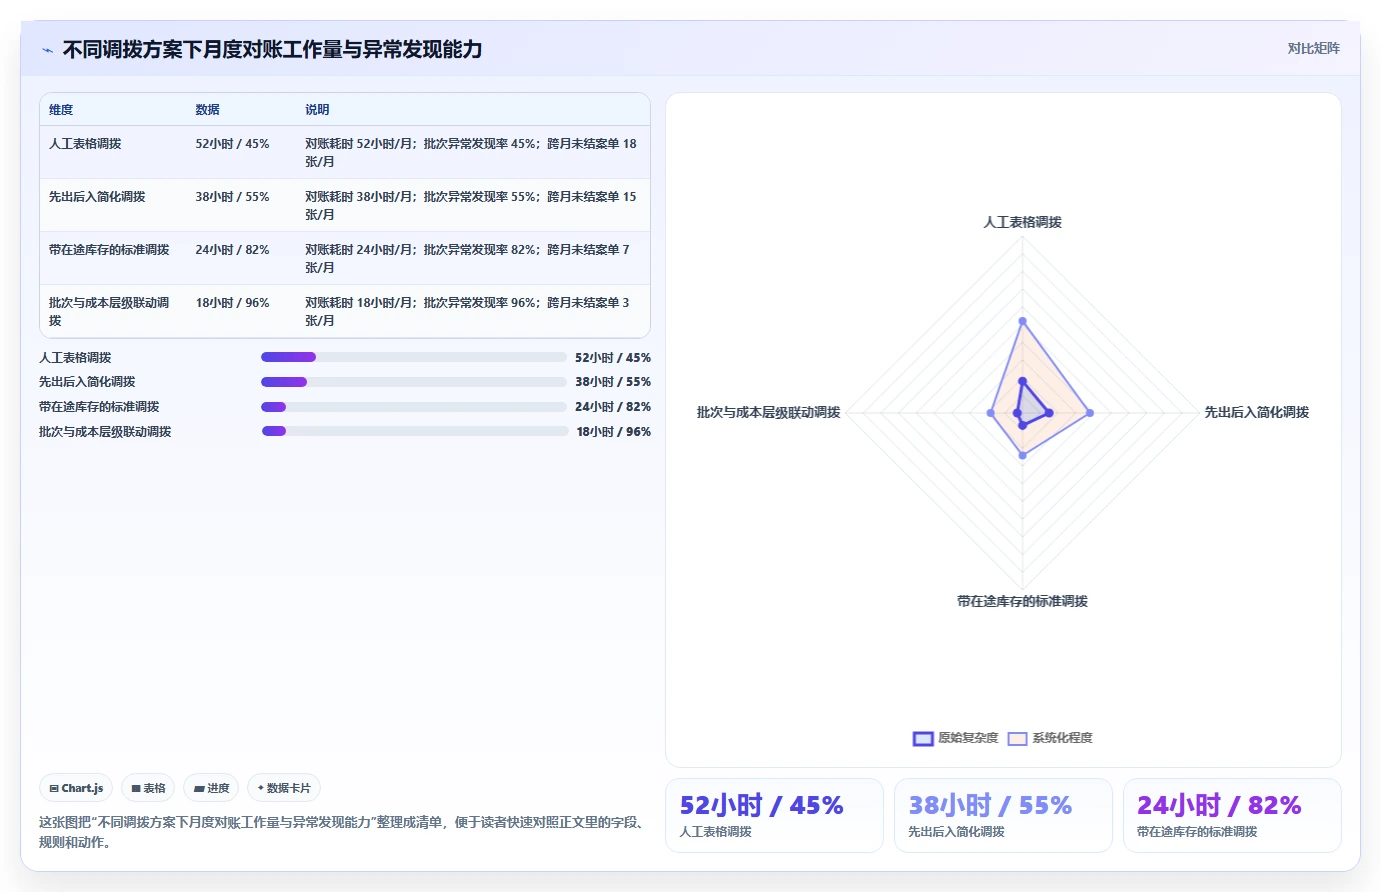Click the 原始复杂度 legend color box
This screenshot has width=1381, height=892.
pyautogui.click(x=923, y=739)
